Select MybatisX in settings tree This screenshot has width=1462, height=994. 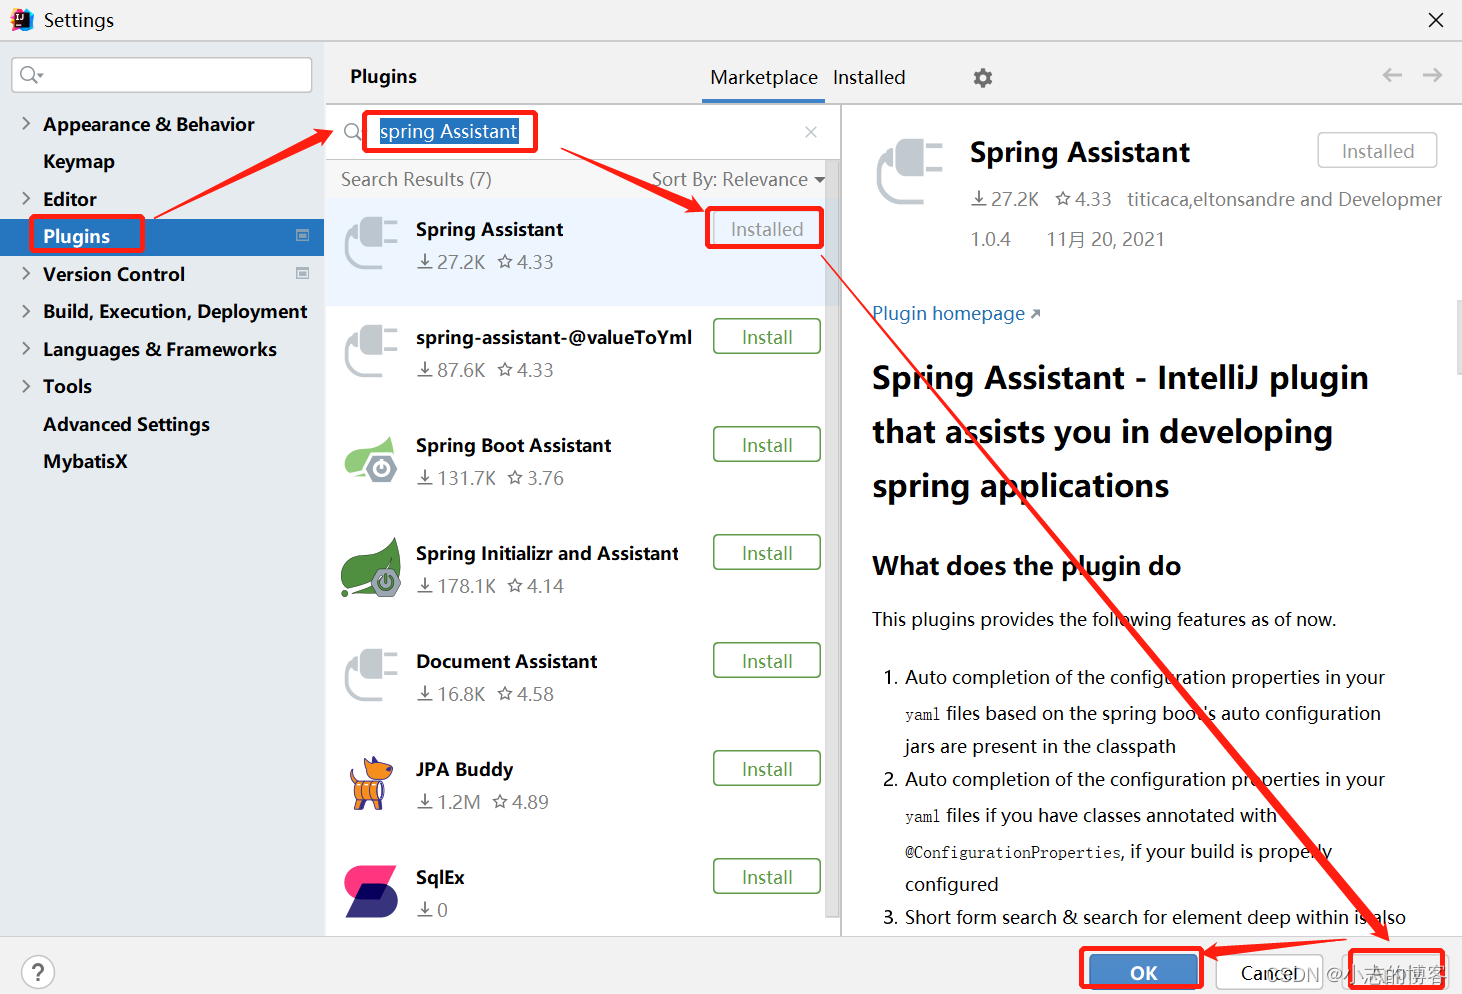pyautogui.click(x=85, y=461)
